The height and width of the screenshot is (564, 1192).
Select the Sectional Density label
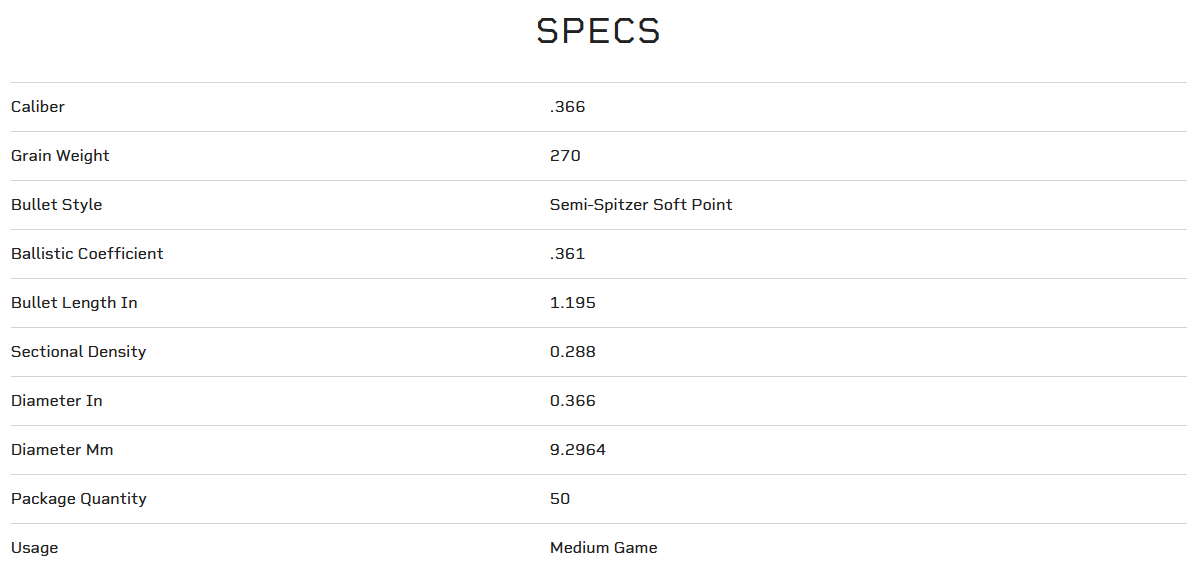point(78,352)
